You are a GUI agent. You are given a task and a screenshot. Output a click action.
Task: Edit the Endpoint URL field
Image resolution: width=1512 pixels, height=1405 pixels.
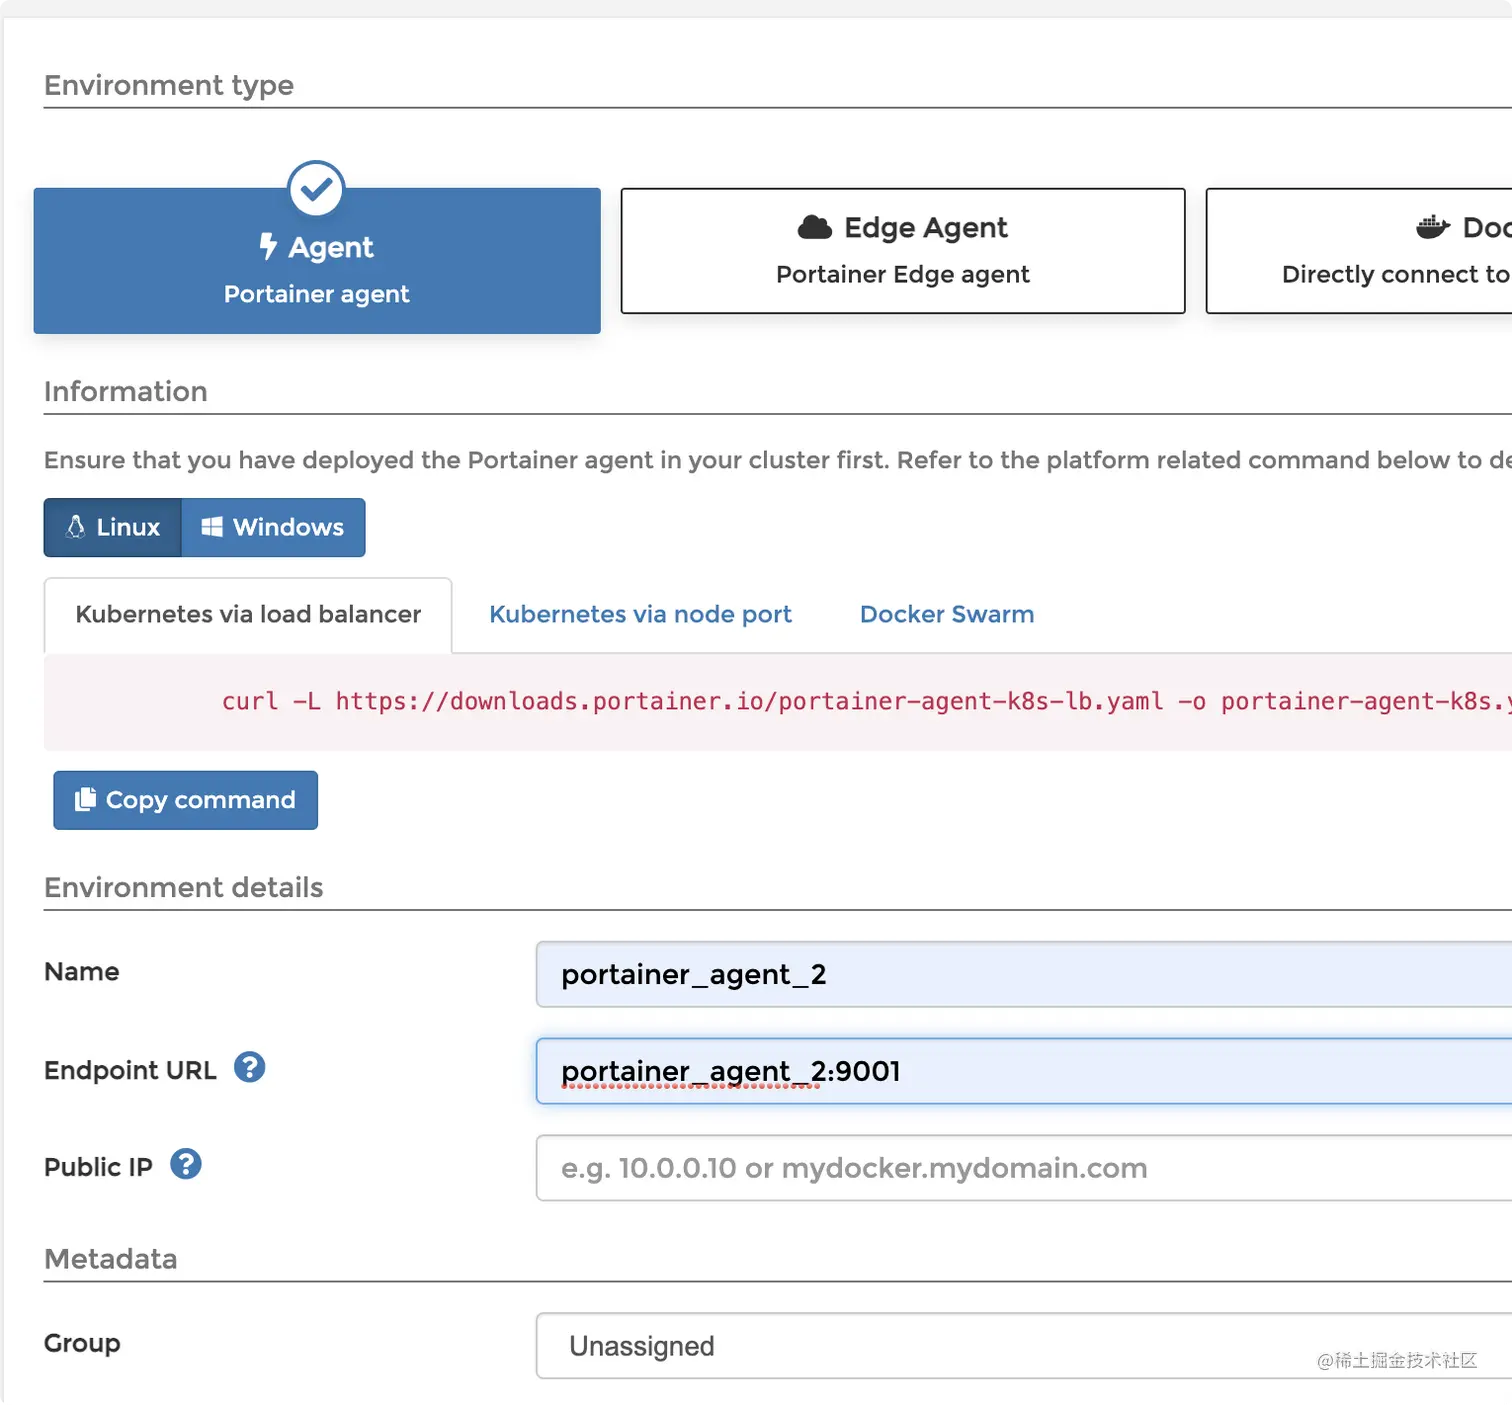point(1024,1071)
